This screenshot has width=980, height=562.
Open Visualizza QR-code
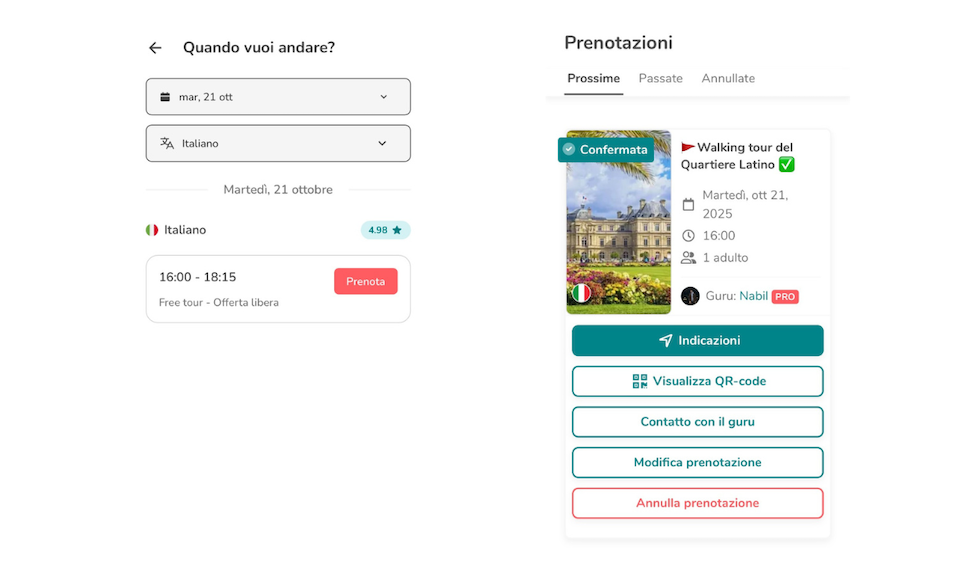[x=697, y=381]
